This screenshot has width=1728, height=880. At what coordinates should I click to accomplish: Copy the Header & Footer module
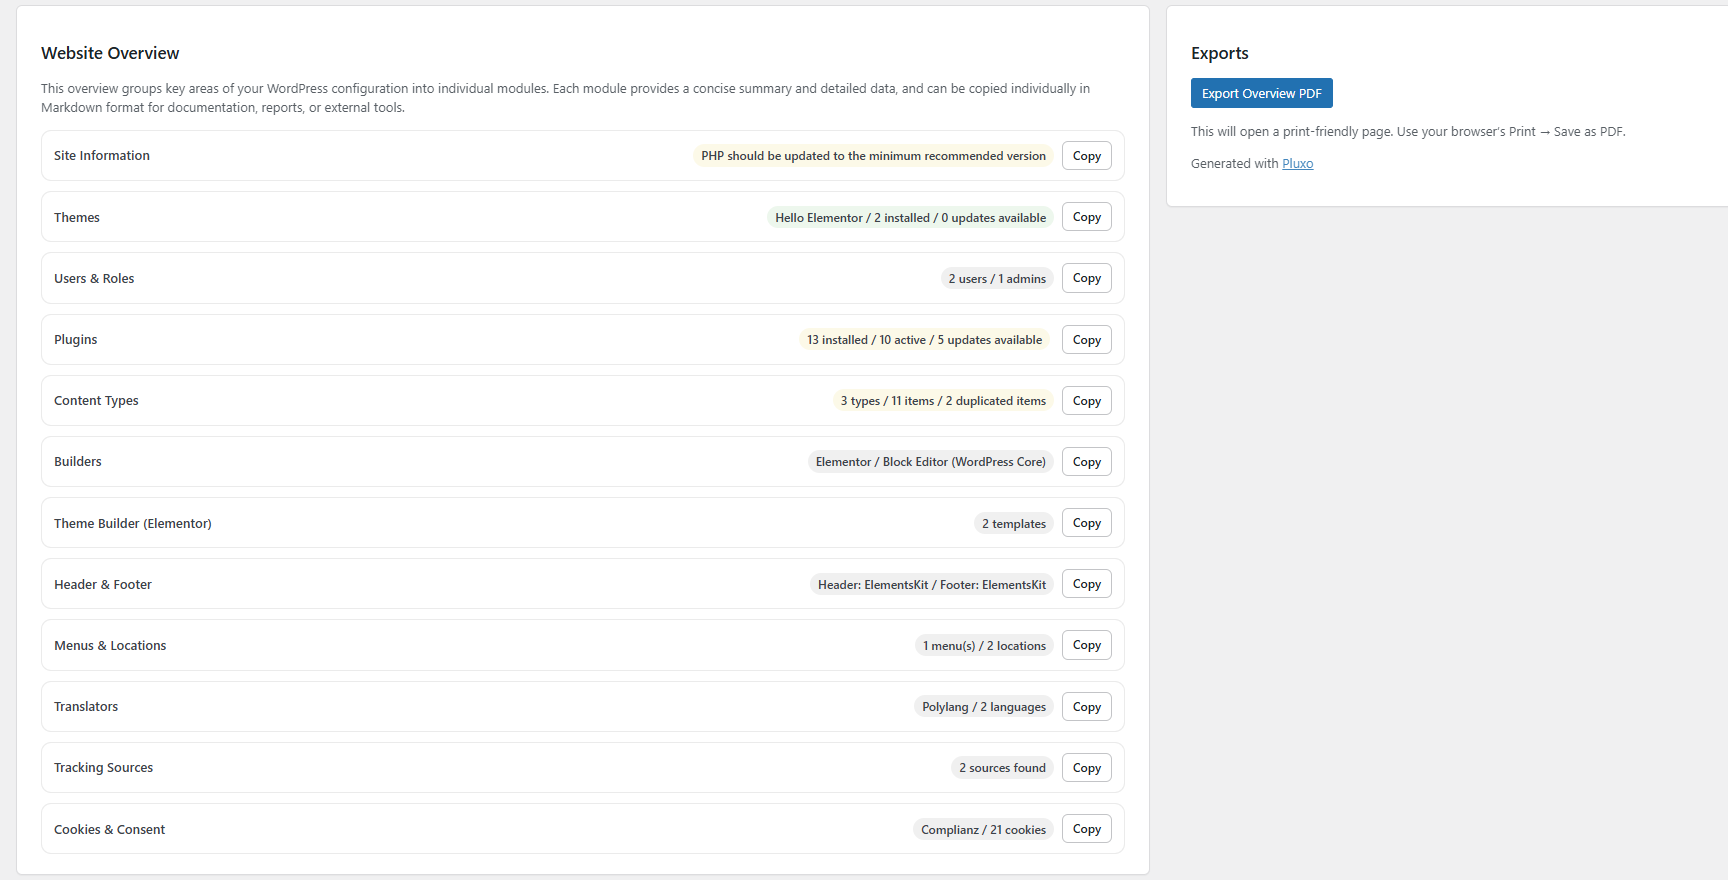coord(1086,584)
